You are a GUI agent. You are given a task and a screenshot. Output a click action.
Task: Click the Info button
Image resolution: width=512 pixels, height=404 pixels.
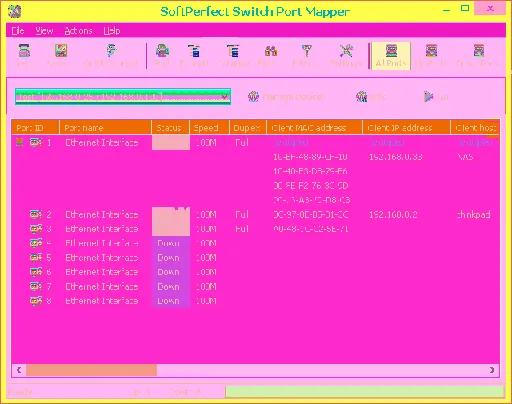(x=371, y=97)
